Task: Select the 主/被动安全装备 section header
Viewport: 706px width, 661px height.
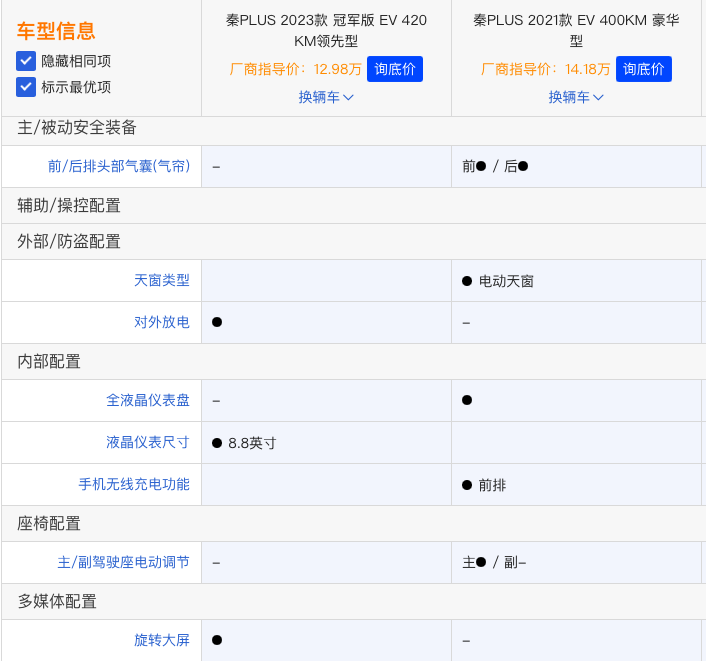Action: (x=77, y=127)
